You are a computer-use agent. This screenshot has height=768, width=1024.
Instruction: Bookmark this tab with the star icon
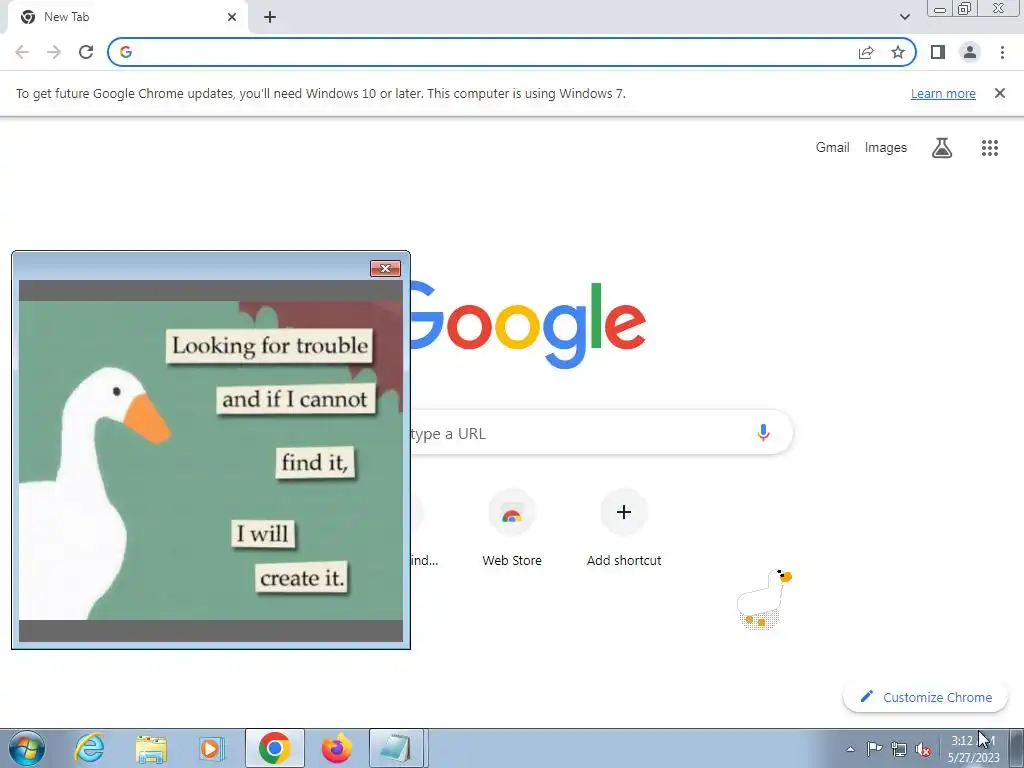(x=898, y=52)
